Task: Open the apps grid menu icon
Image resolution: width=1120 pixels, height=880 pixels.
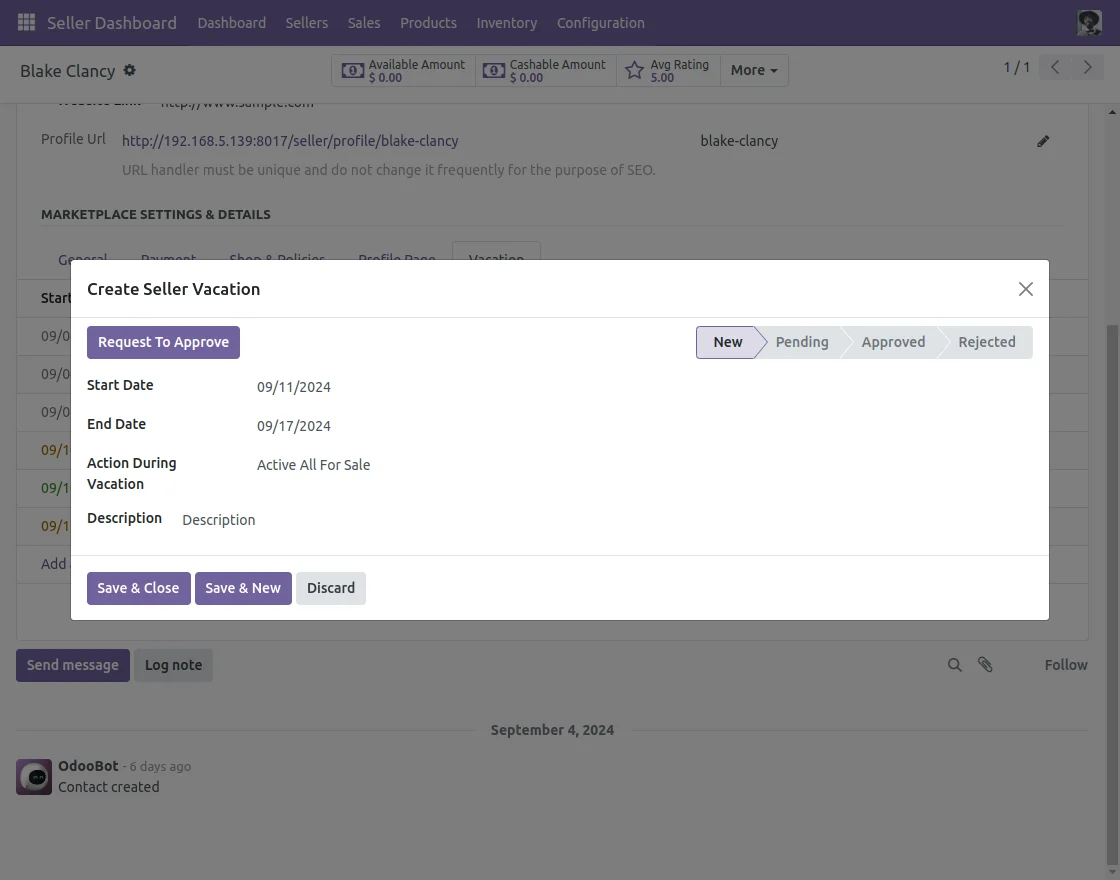Action: 26,22
